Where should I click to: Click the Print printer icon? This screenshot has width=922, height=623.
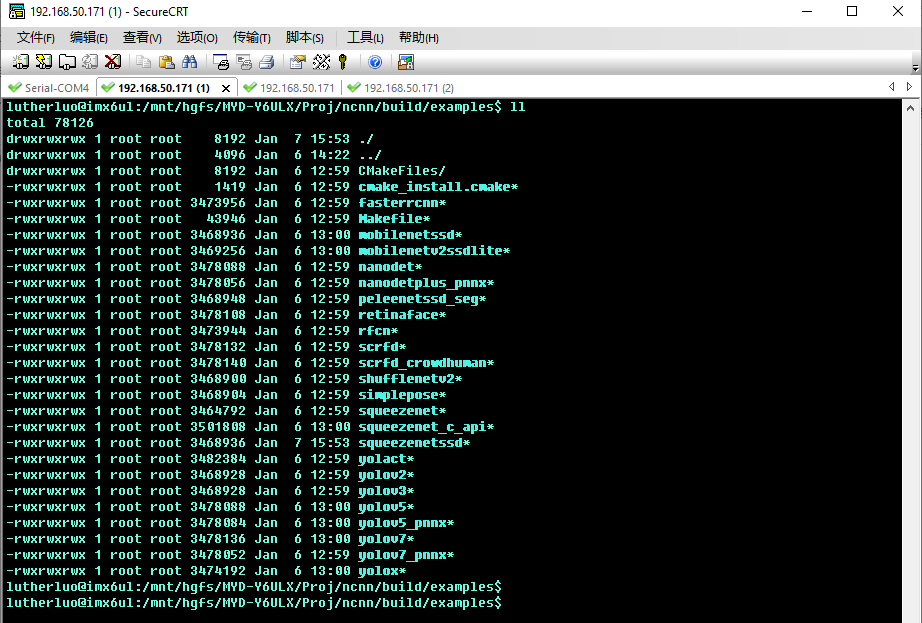point(267,62)
